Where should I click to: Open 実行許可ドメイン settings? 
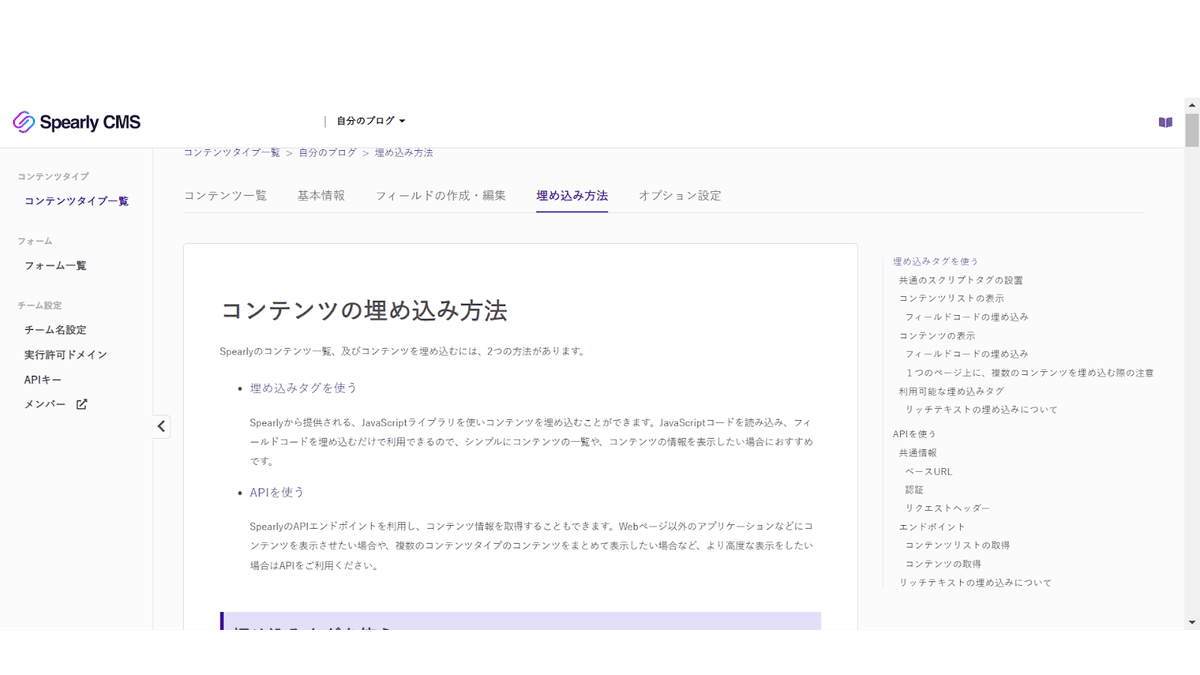(66, 355)
